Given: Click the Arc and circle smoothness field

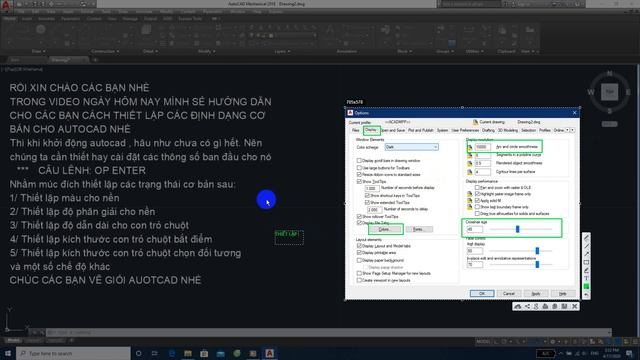Looking at the screenshot, I should 482,147.
